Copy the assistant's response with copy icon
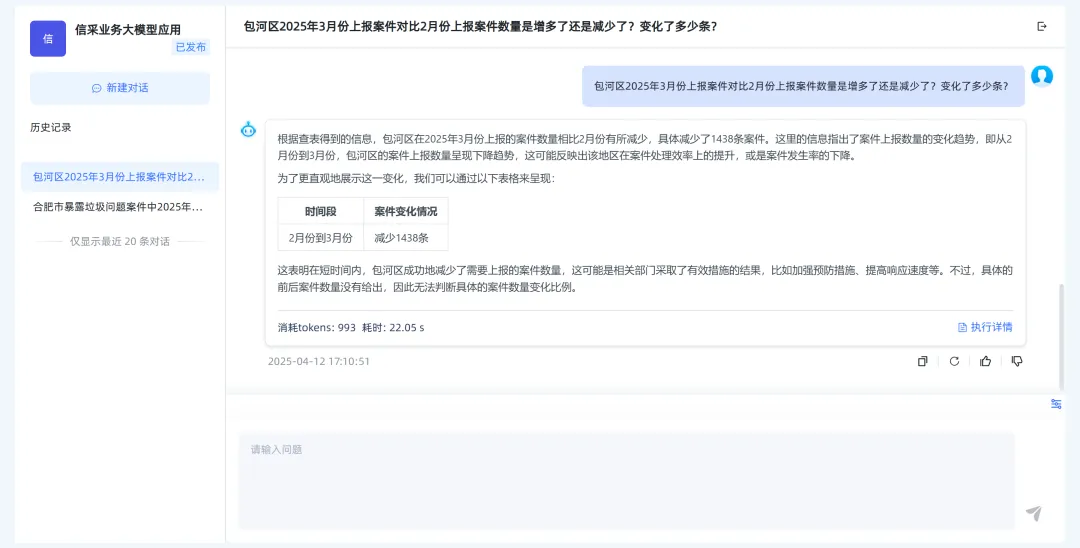The image size is (1080, 548). pos(922,361)
